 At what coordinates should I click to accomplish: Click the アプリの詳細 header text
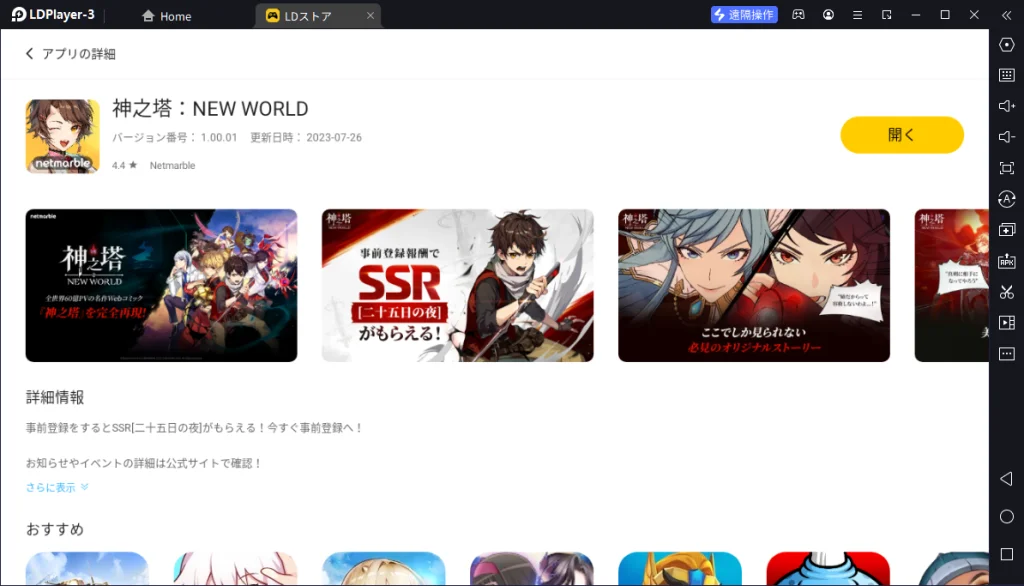click(x=78, y=54)
